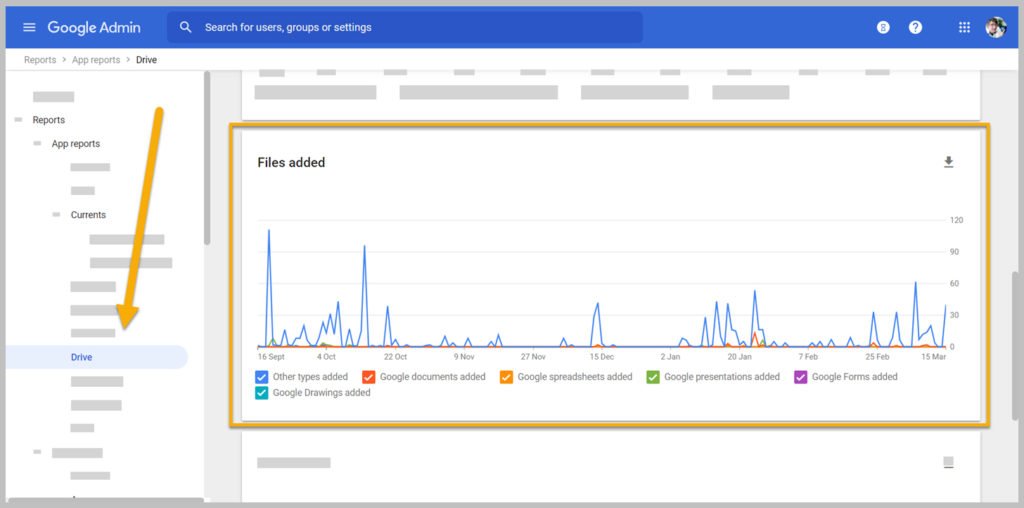This screenshot has height=508, width=1024.
Task: Go to App reports breadcrumb link
Action: [96, 60]
